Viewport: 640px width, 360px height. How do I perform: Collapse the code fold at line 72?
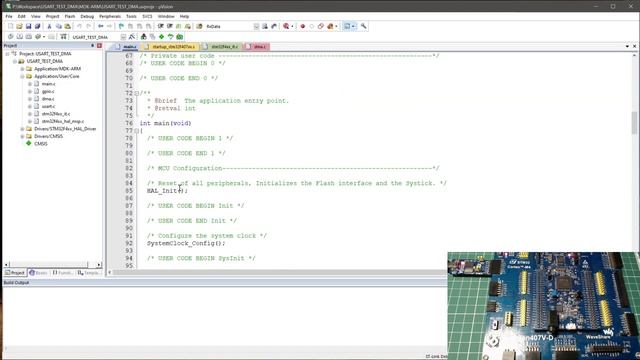(137, 93)
